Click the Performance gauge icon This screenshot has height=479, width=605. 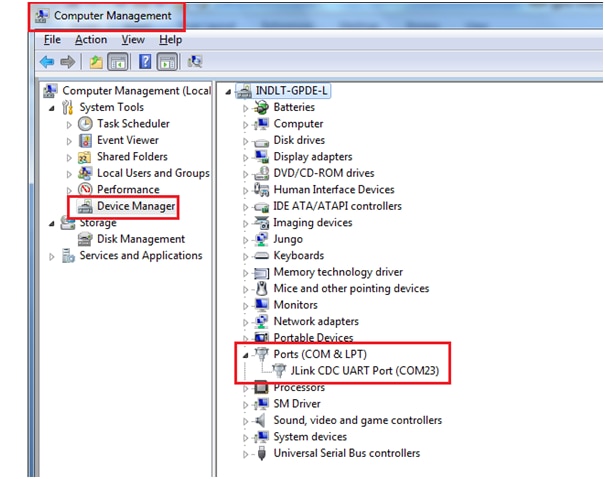[85, 190]
